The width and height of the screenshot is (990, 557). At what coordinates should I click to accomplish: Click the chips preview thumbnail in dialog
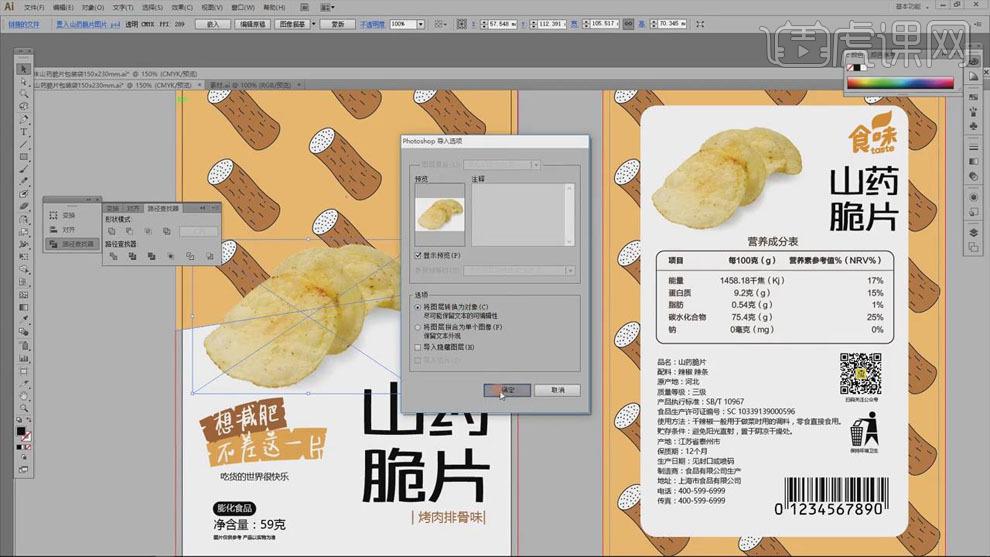pyautogui.click(x=439, y=215)
